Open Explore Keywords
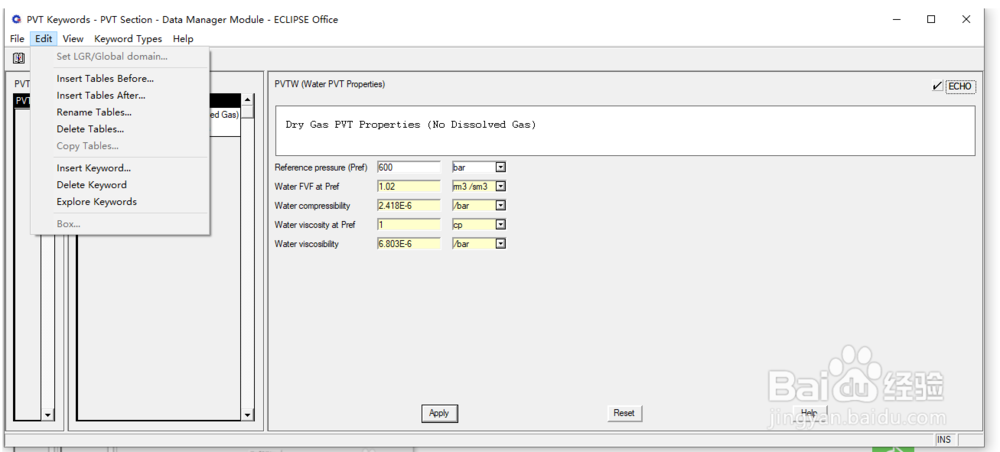 click(96, 201)
